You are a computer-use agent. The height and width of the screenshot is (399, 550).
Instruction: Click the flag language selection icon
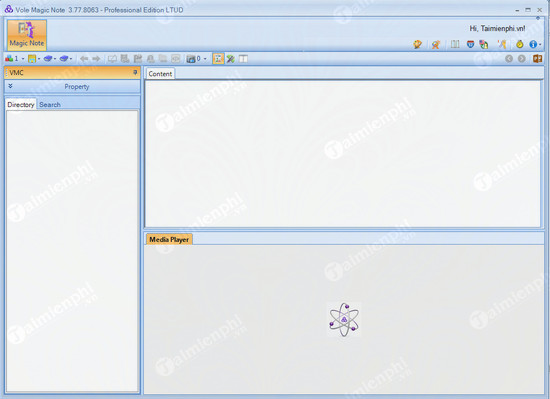click(x=484, y=44)
